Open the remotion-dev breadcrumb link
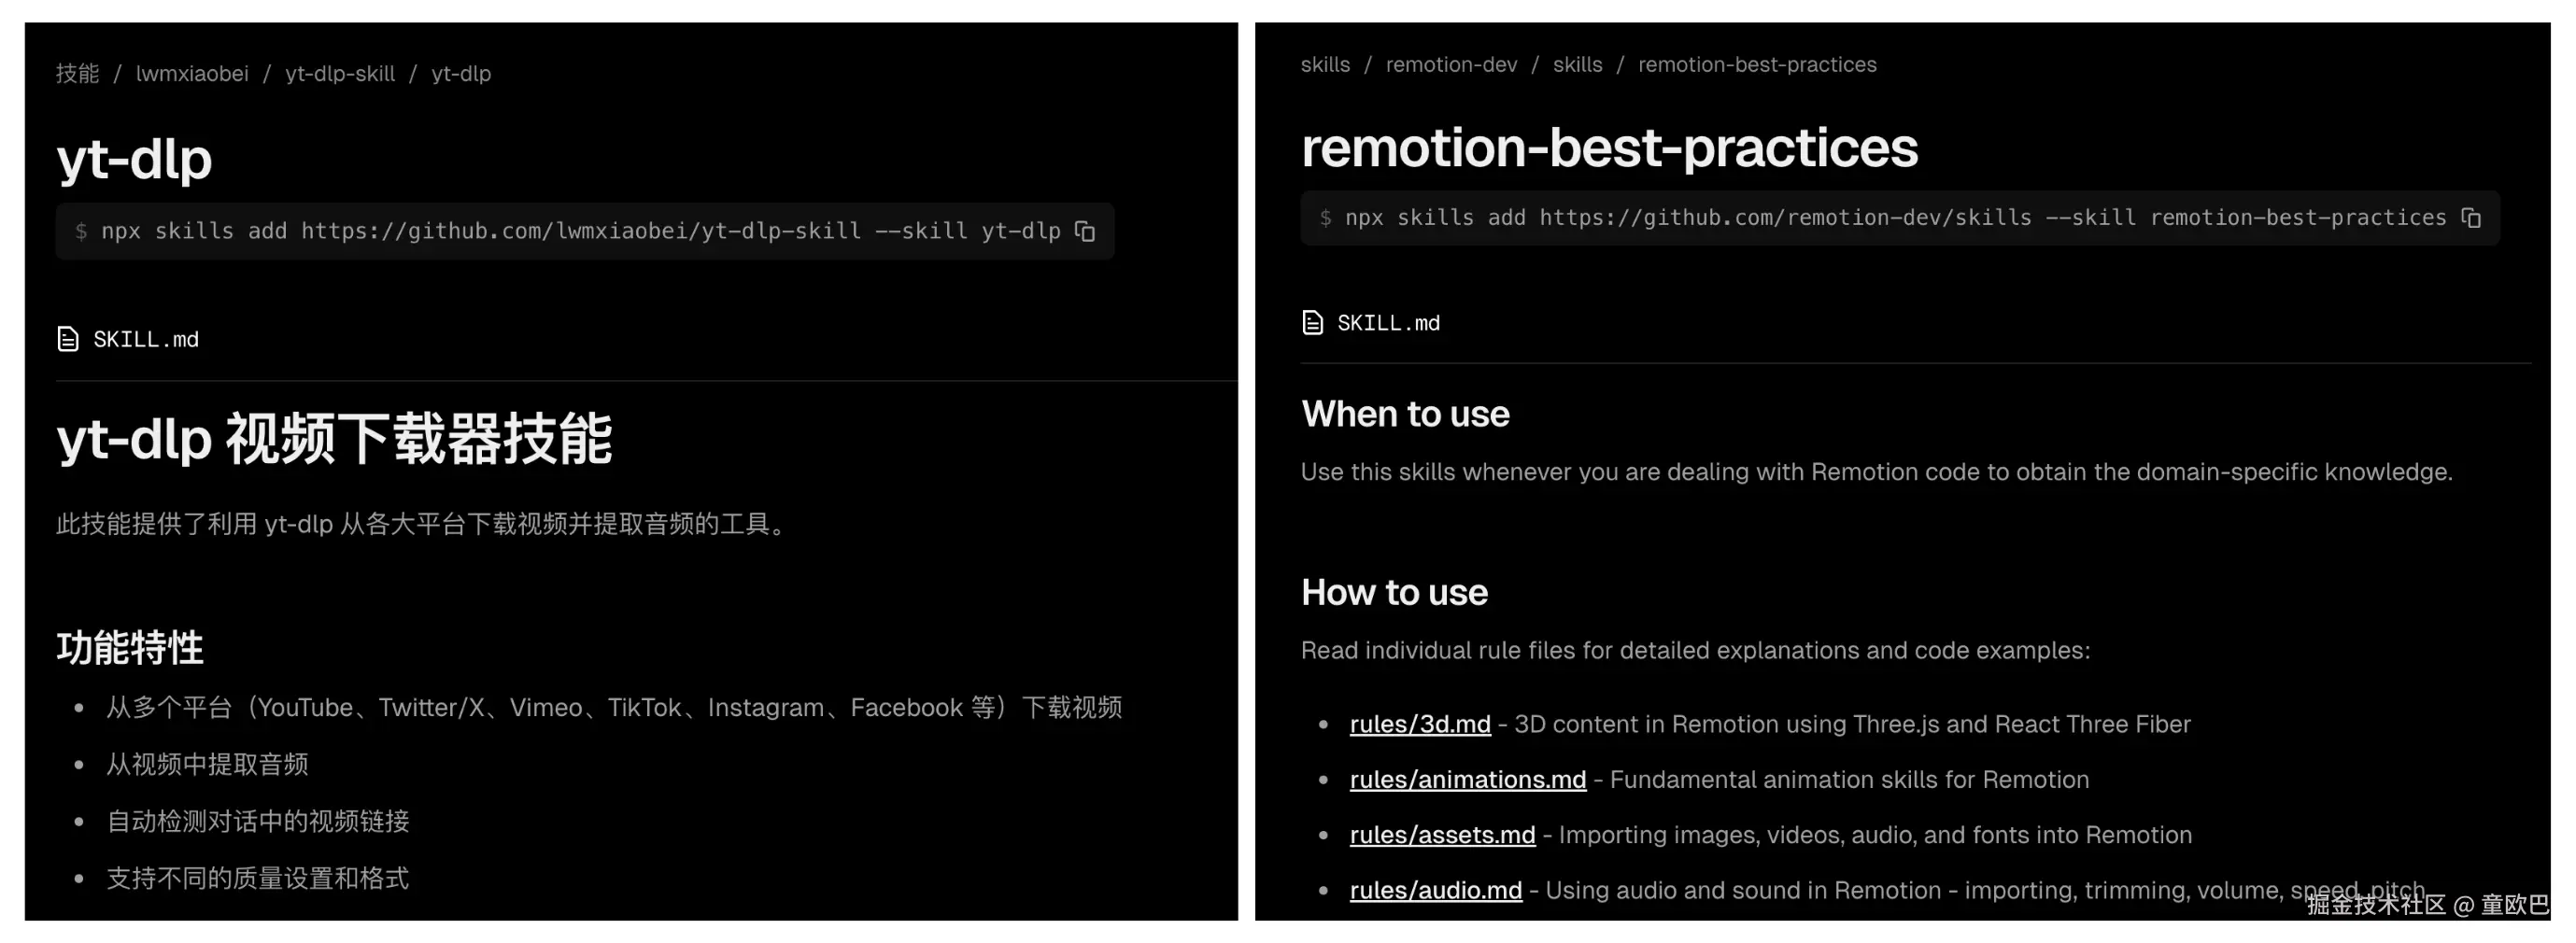 [1451, 64]
